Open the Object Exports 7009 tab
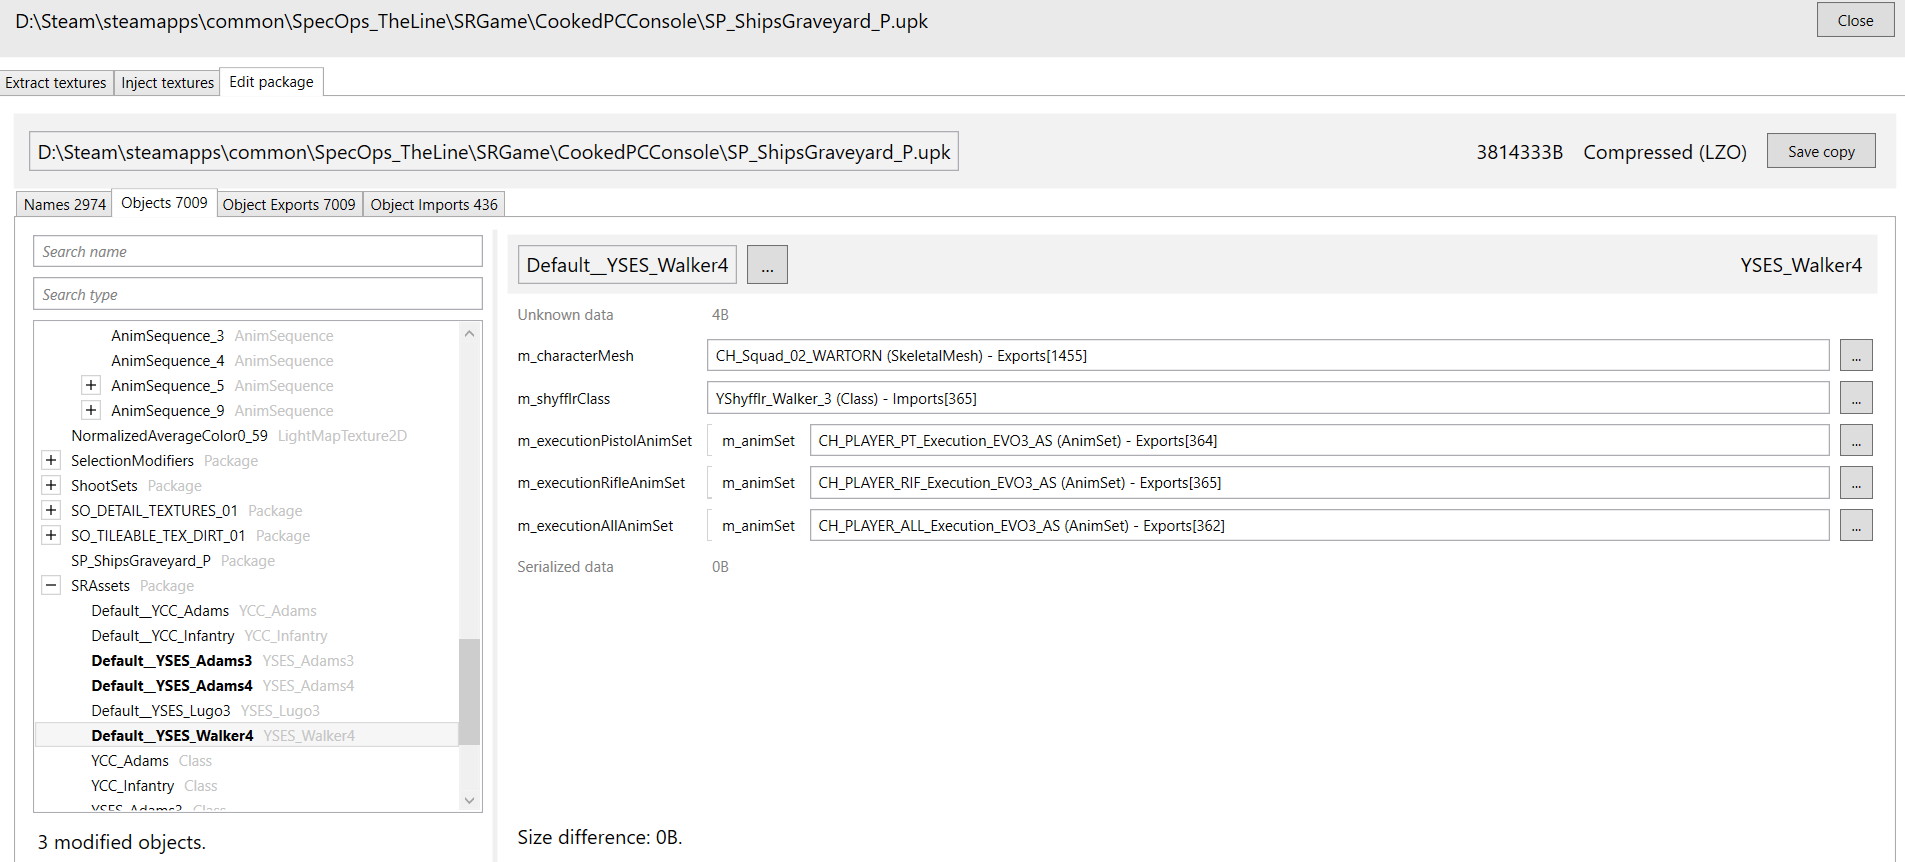The height and width of the screenshot is (862, 1905). pos(289,204)
